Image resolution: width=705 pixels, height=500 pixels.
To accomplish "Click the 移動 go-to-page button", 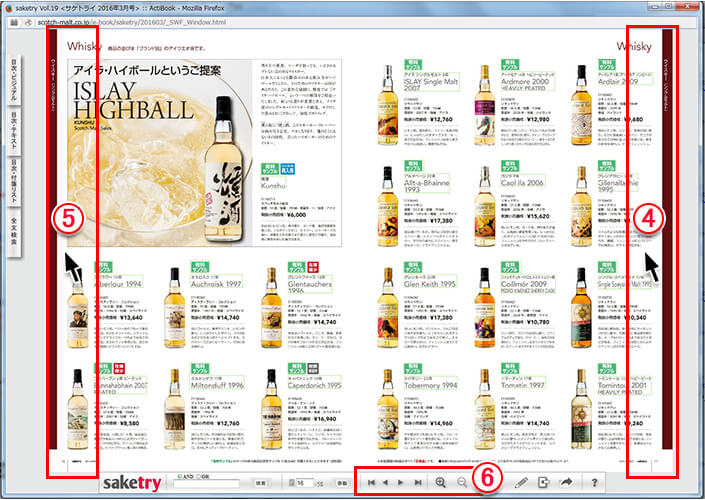I will (x=342, y=483).
